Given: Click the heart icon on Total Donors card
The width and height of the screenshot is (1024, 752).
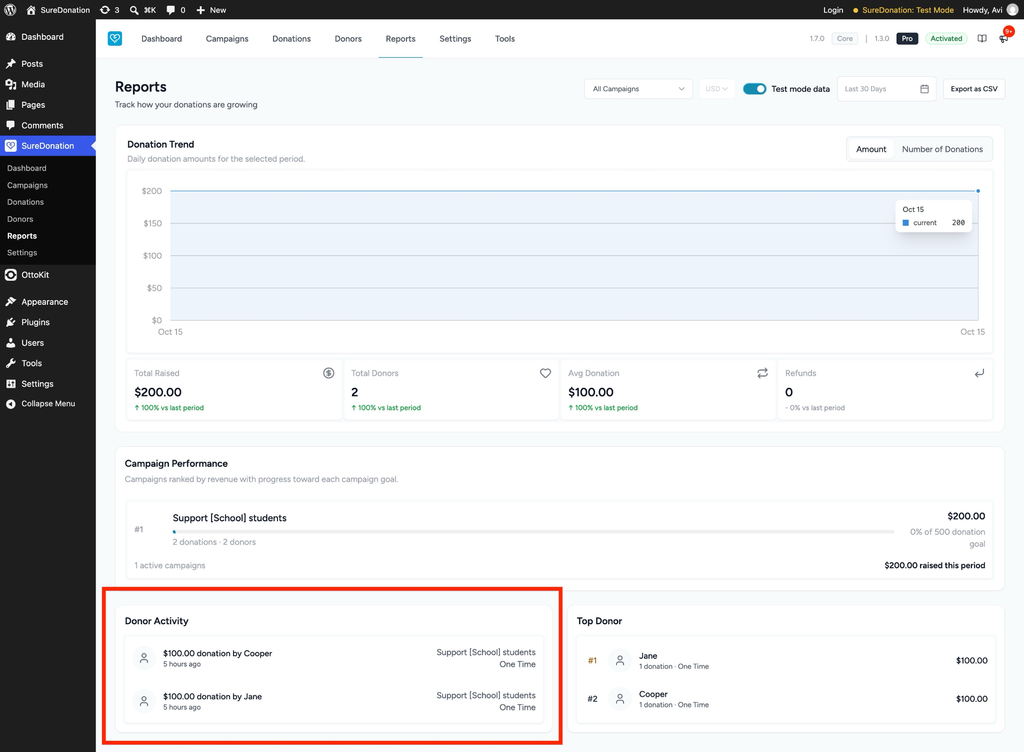Looking at the screenshot, I should (545, 373).
